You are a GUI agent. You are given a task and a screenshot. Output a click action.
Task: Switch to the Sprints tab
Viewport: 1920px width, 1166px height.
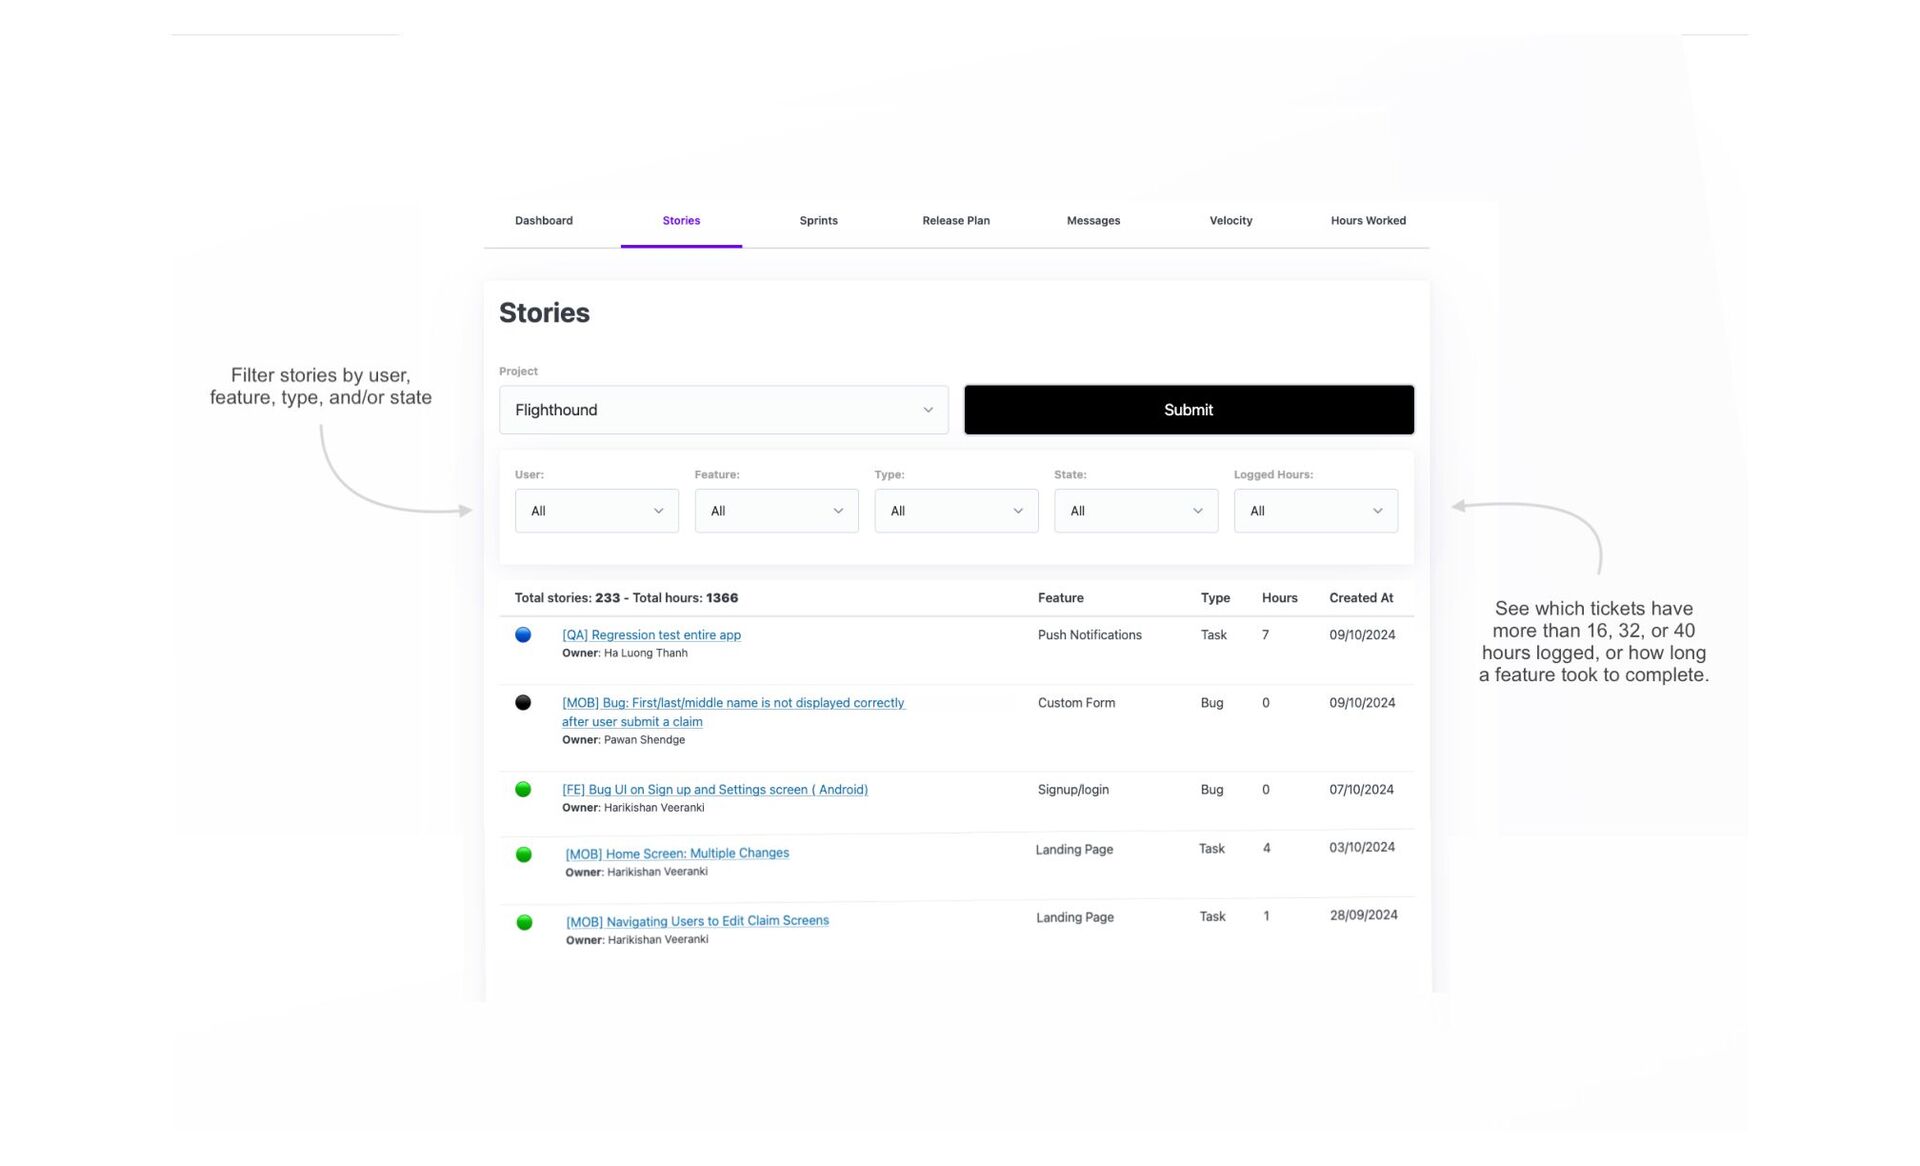818,221
